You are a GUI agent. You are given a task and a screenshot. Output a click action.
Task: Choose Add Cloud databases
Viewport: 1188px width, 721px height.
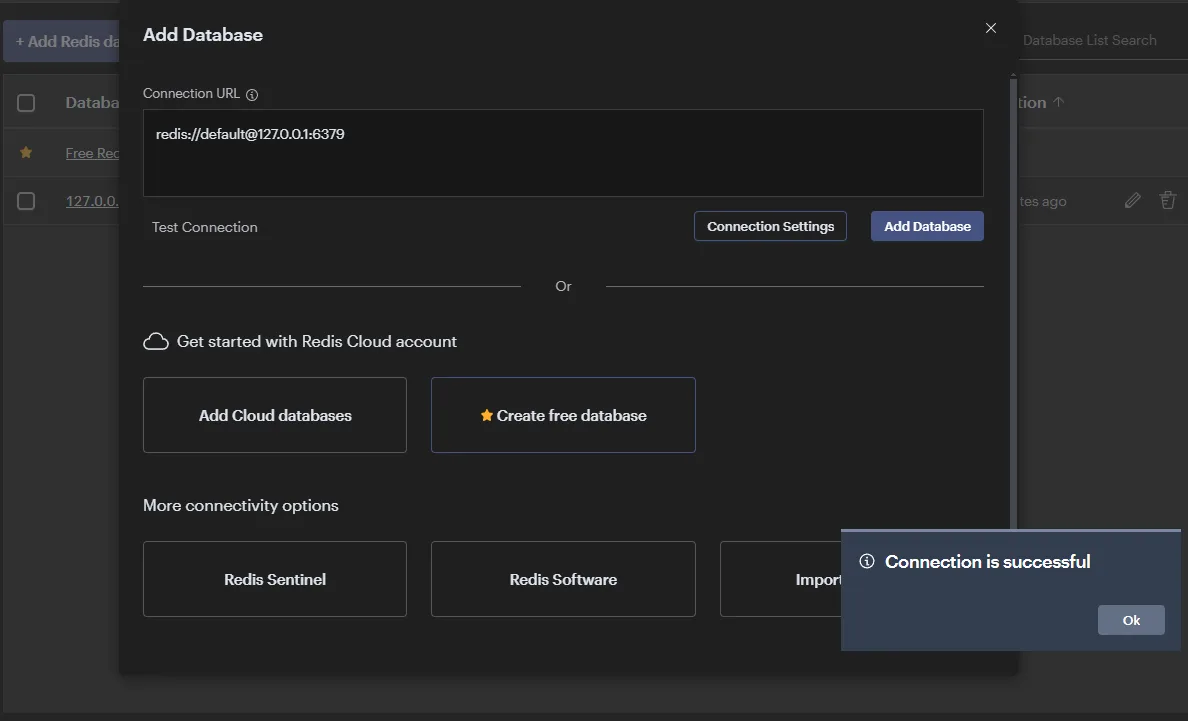(x=275, y=415)
